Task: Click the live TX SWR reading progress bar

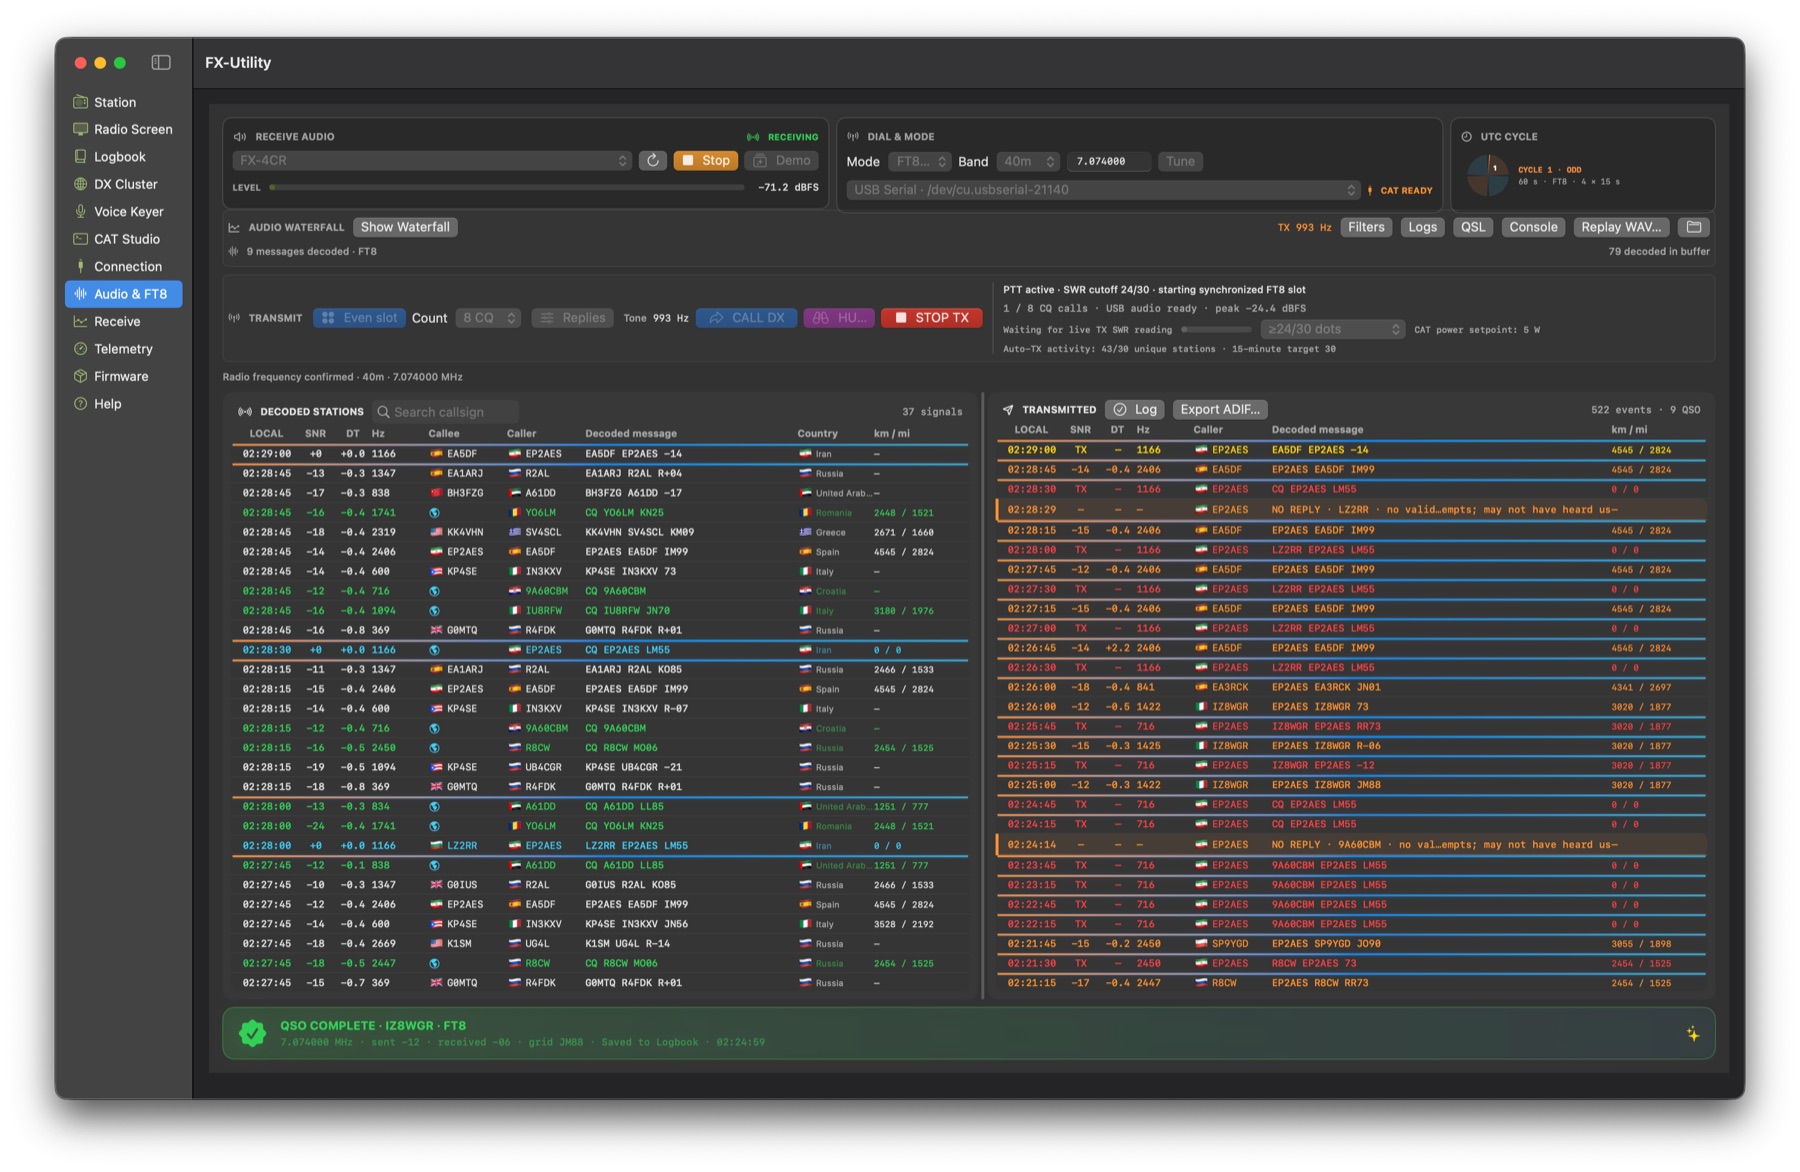Action: point(1216,329)
